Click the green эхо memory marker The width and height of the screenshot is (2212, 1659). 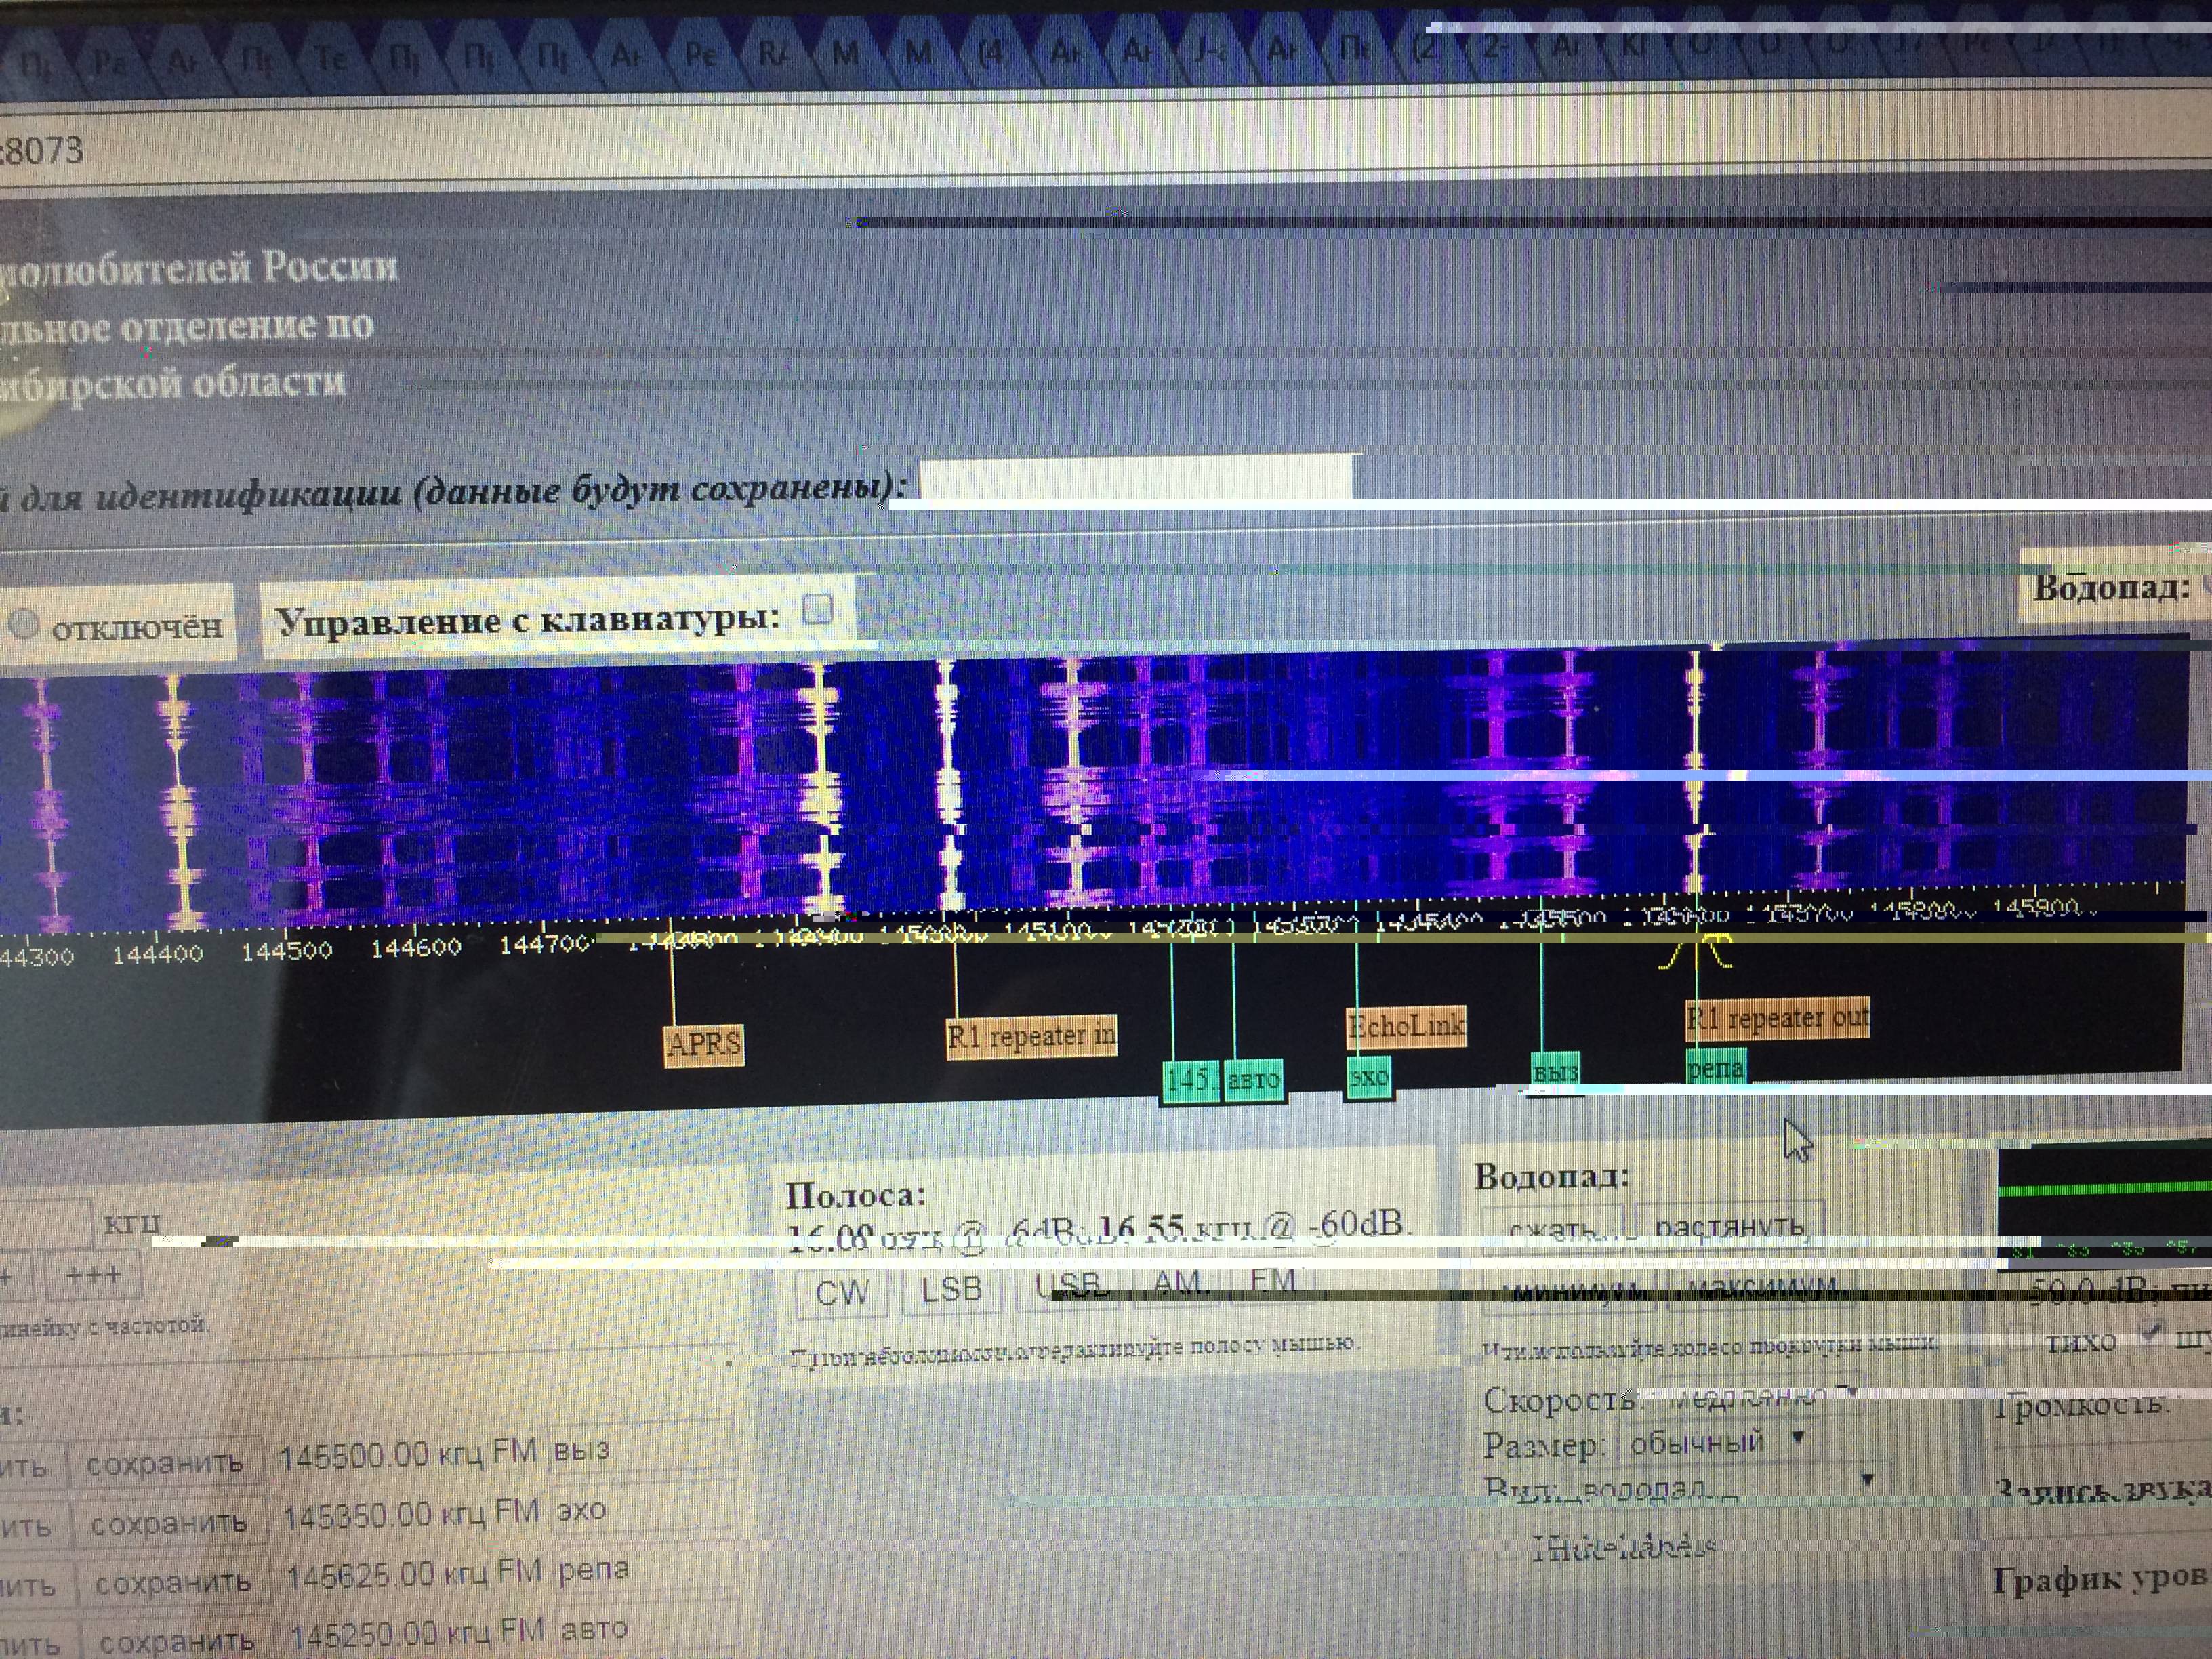pyautogui.click(x=1369, y=1078)
